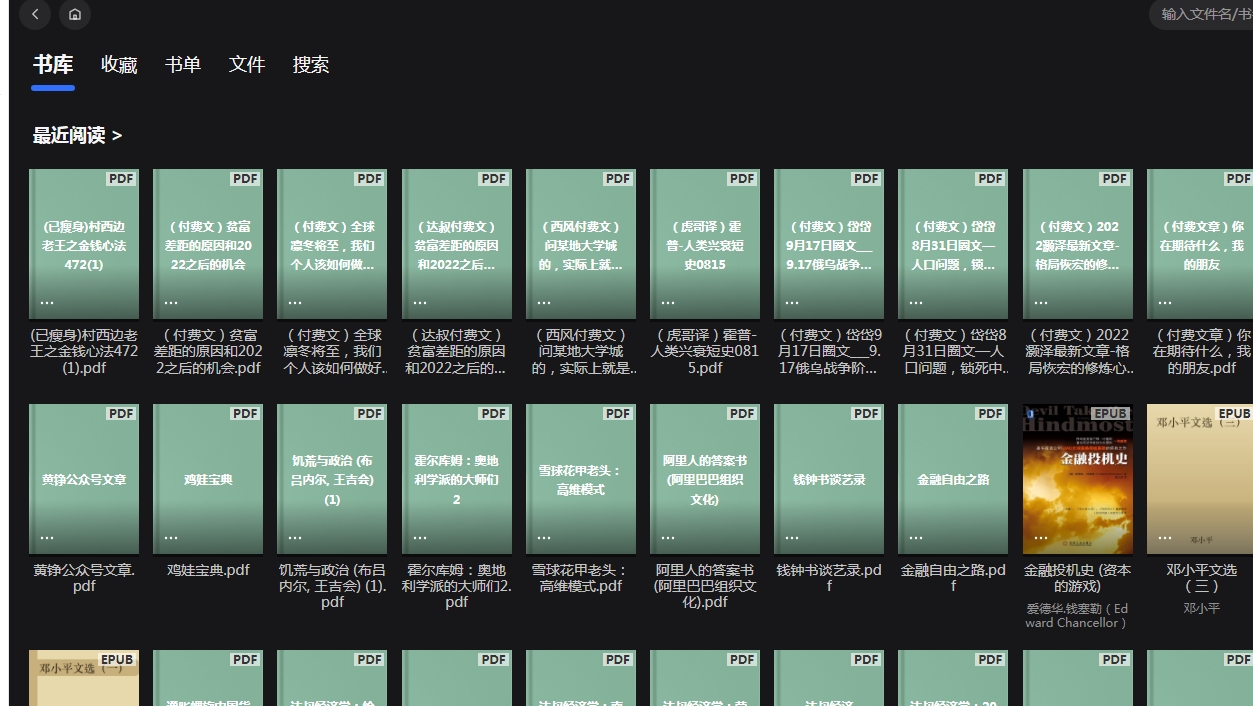
Task: Go back with the left arrow button
Action: click(35, 14)
